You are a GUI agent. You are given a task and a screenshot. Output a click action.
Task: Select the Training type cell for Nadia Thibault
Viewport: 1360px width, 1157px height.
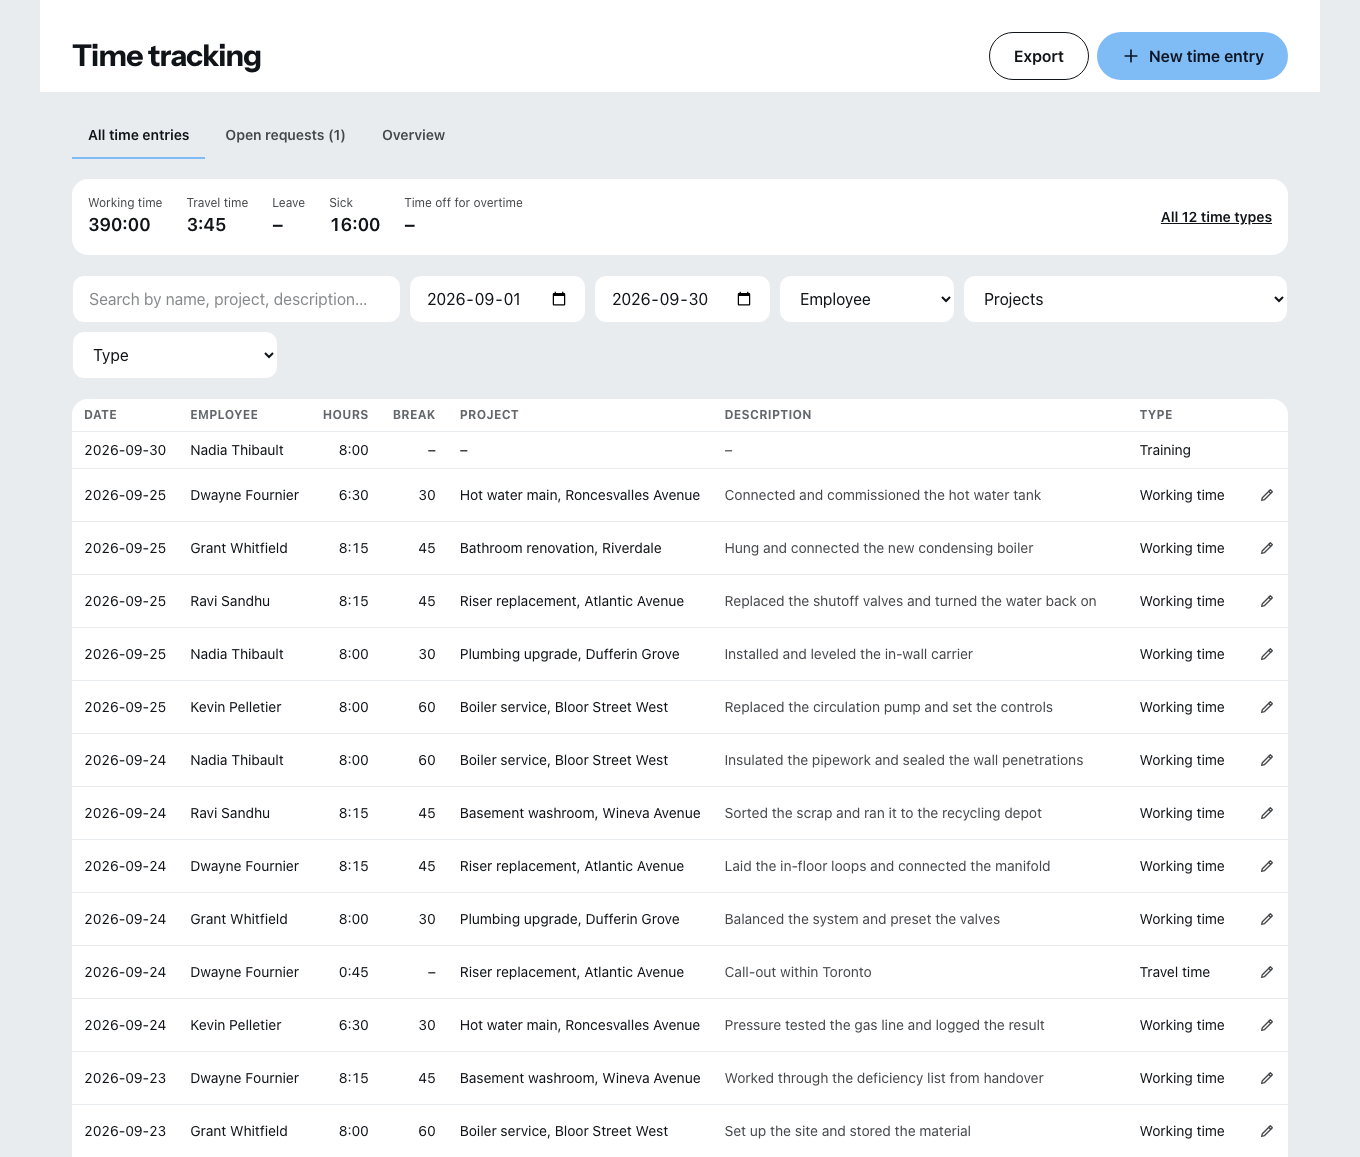pyautogui.click(x=1165, y=450)
